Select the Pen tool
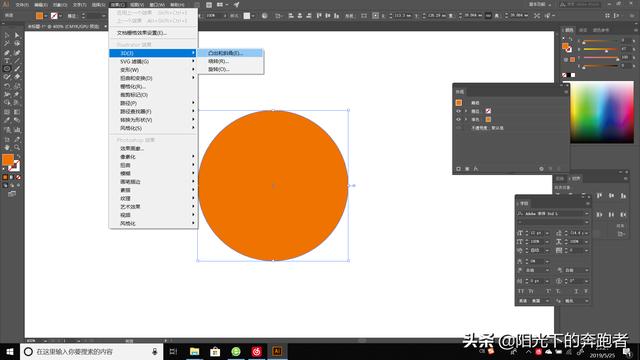This screenshot has width=640, height=360. pos(7,53)
